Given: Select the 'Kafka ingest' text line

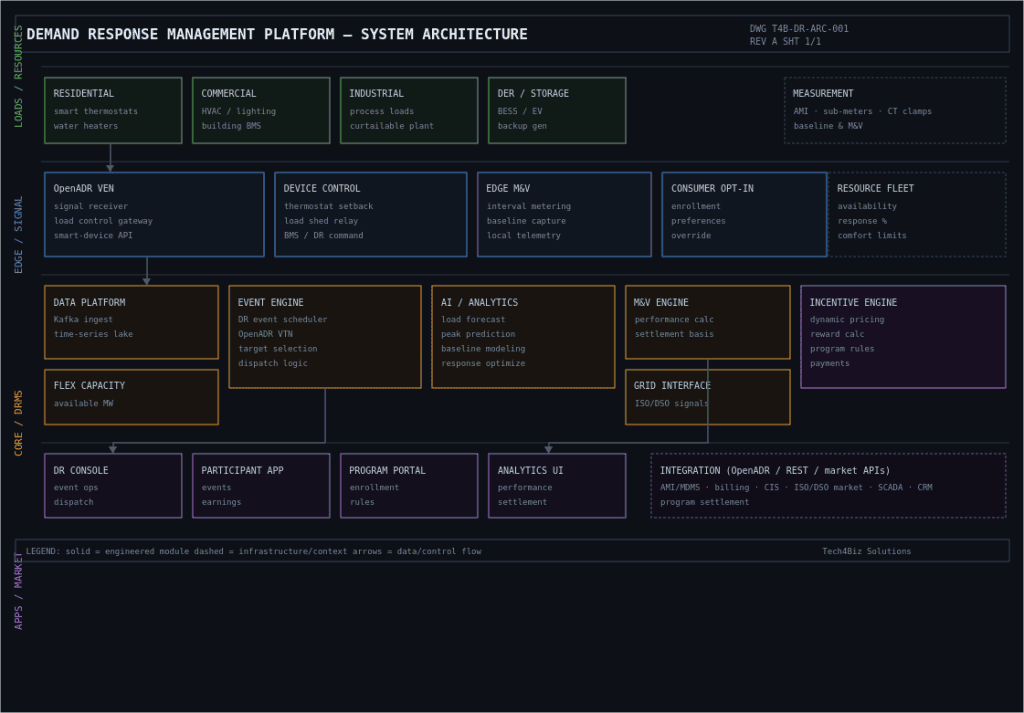Looking at the screenshot, I should (84, 319).
